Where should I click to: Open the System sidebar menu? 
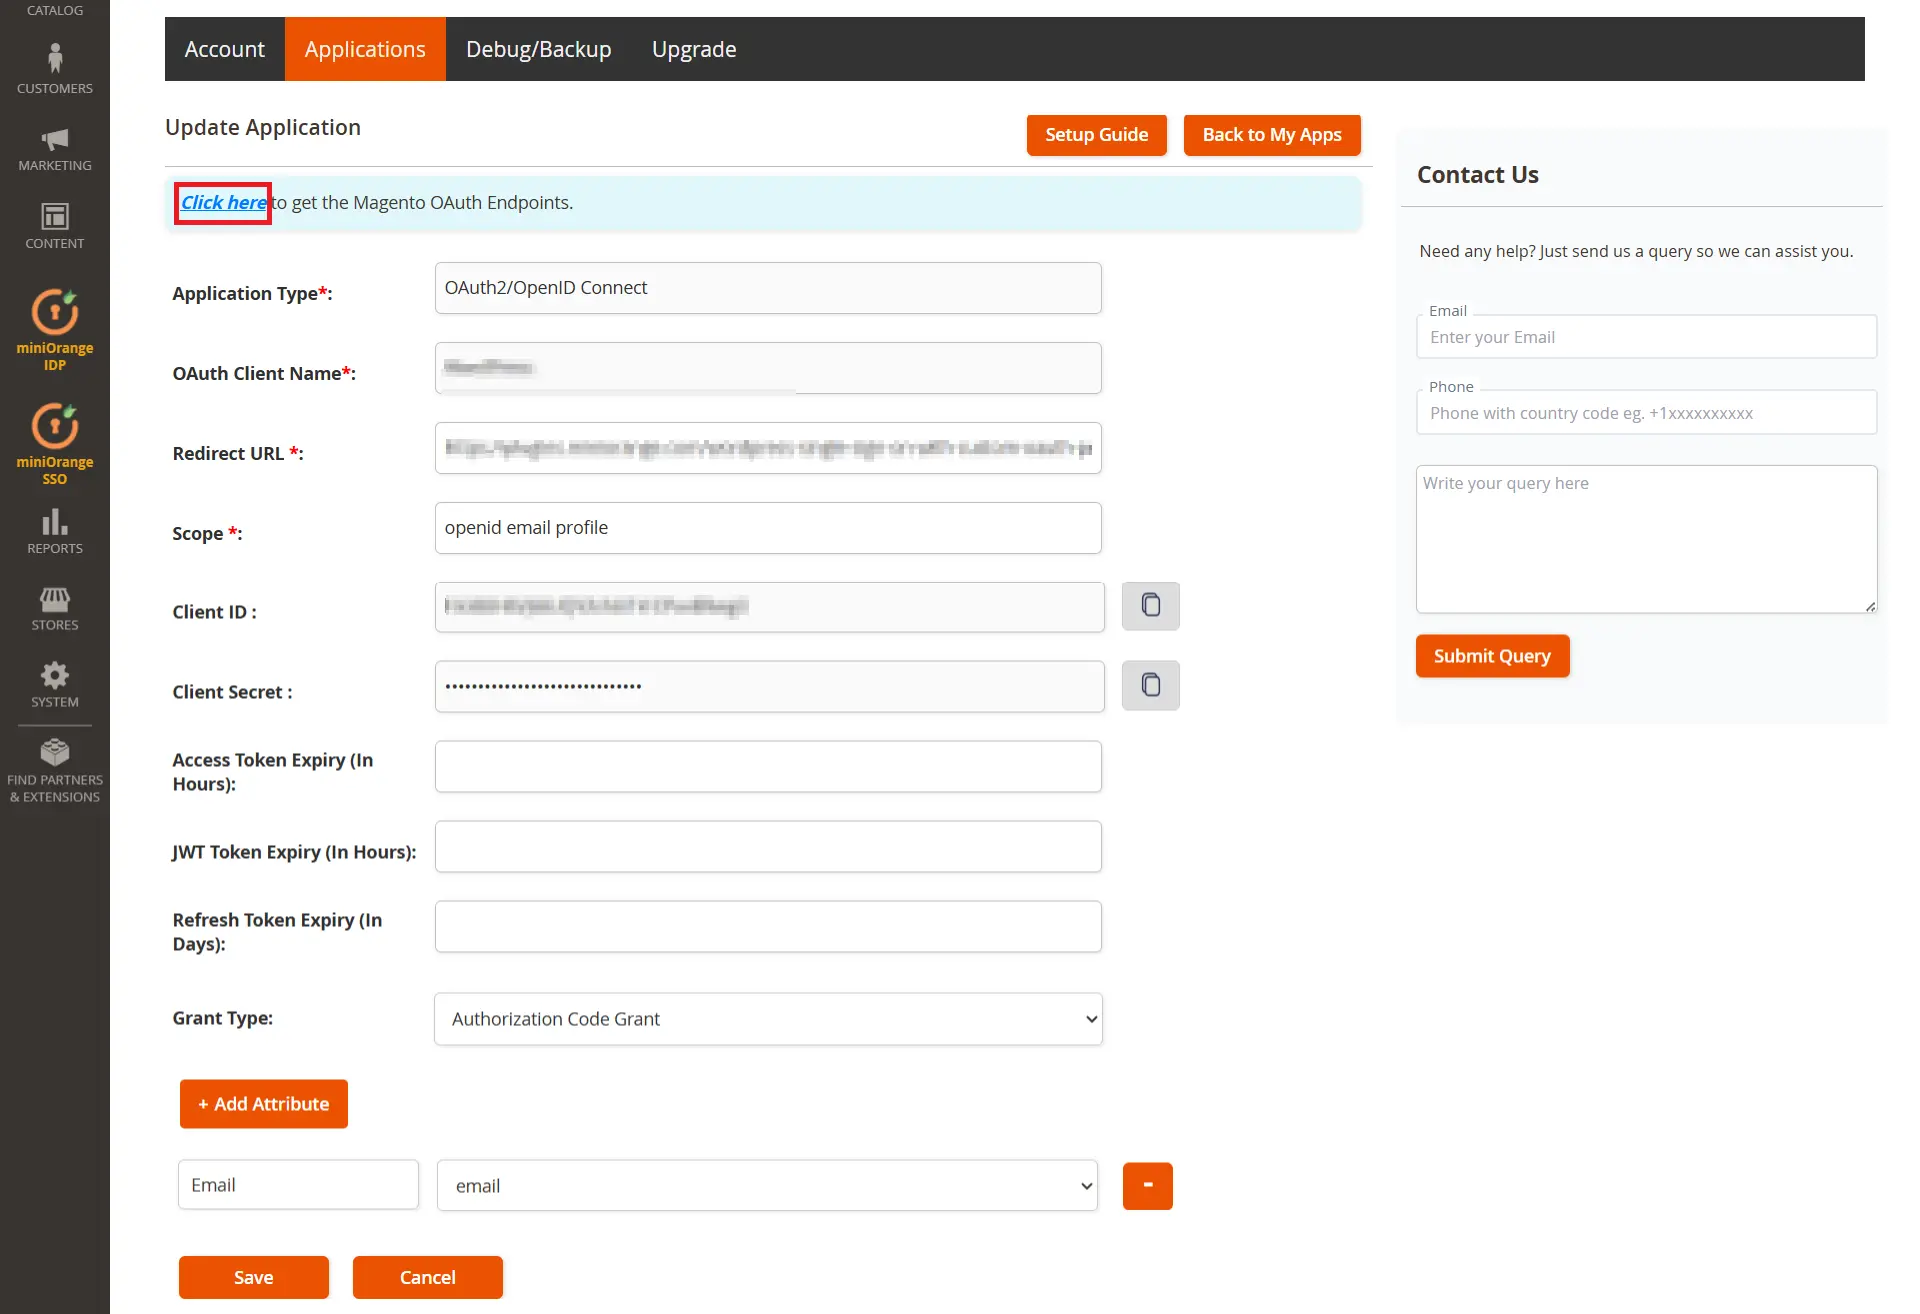coord(55,685)
